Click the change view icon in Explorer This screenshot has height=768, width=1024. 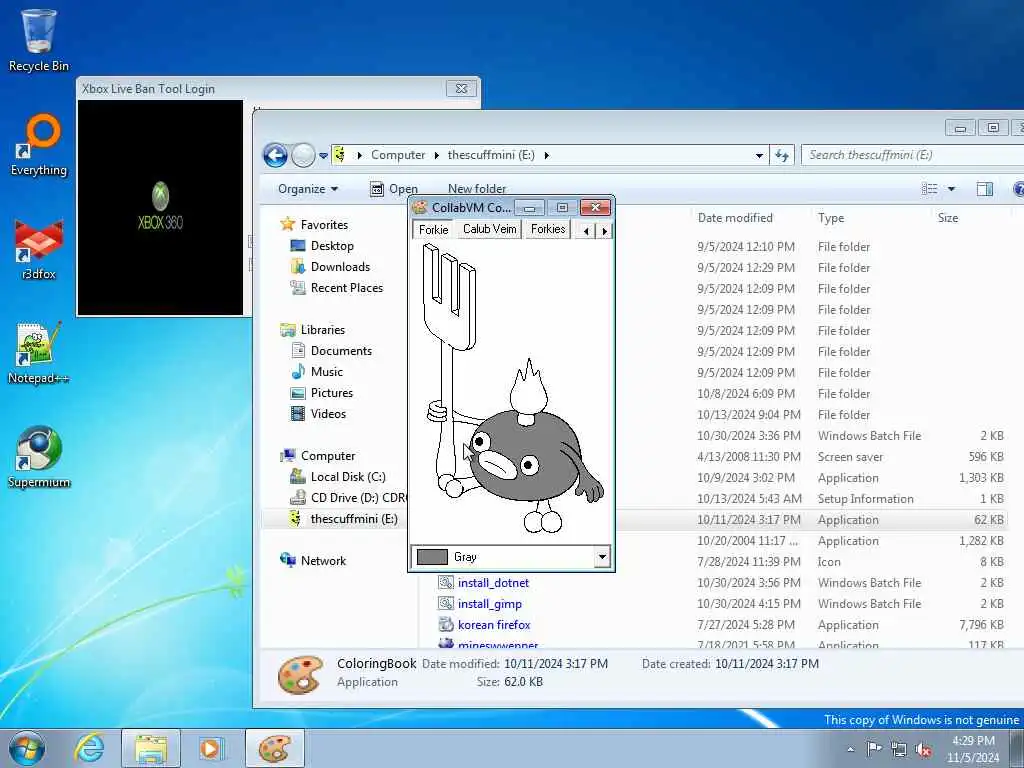(929, 189)
